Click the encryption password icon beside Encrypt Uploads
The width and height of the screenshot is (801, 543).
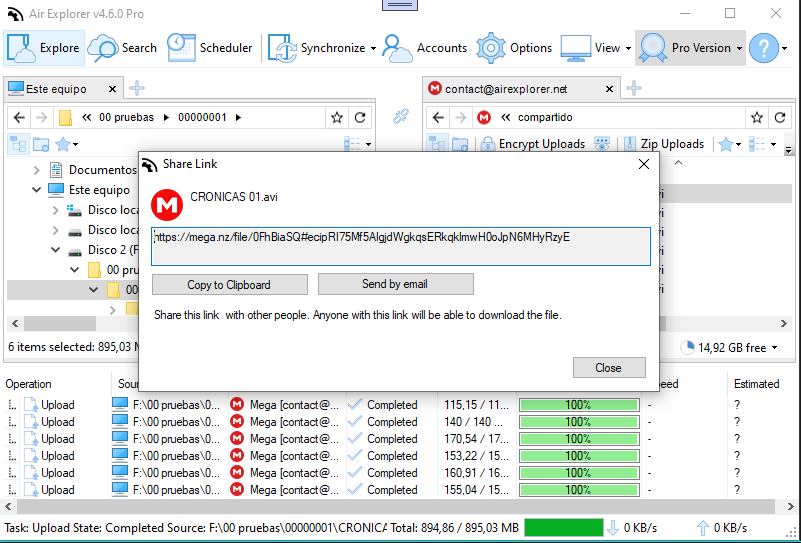click(x=602, y=144)
